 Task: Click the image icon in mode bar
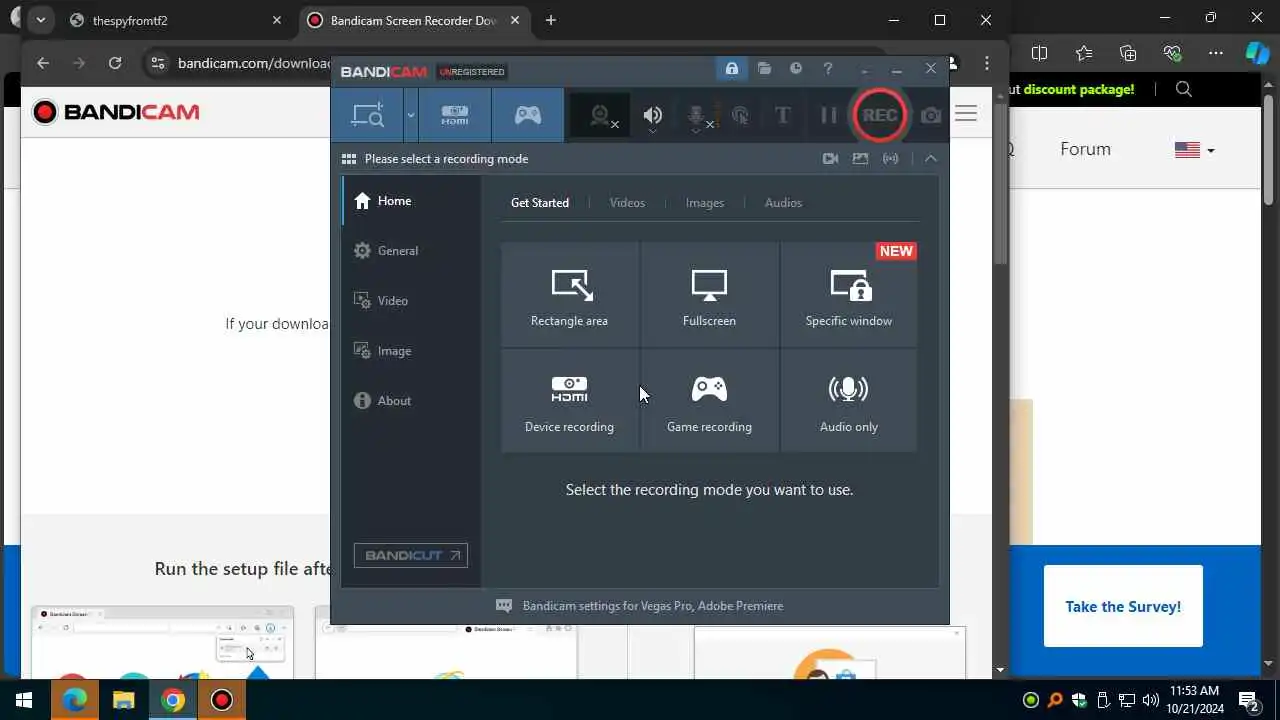coord(860,159)
